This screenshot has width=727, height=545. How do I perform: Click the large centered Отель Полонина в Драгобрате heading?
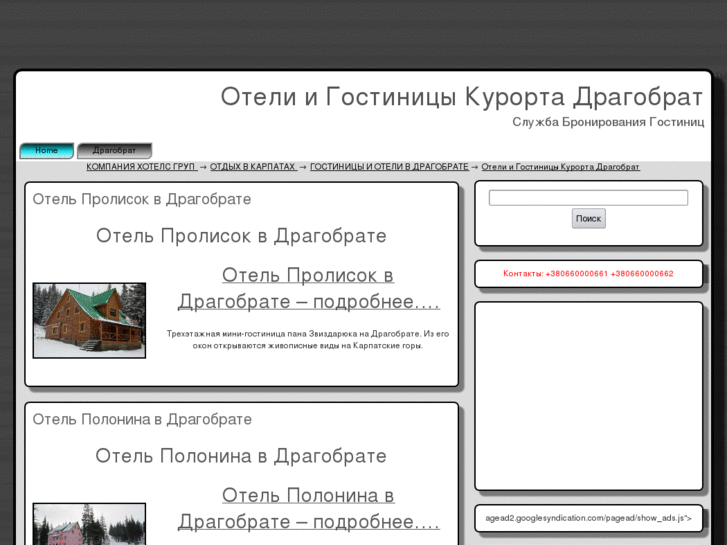coord(241,456)
